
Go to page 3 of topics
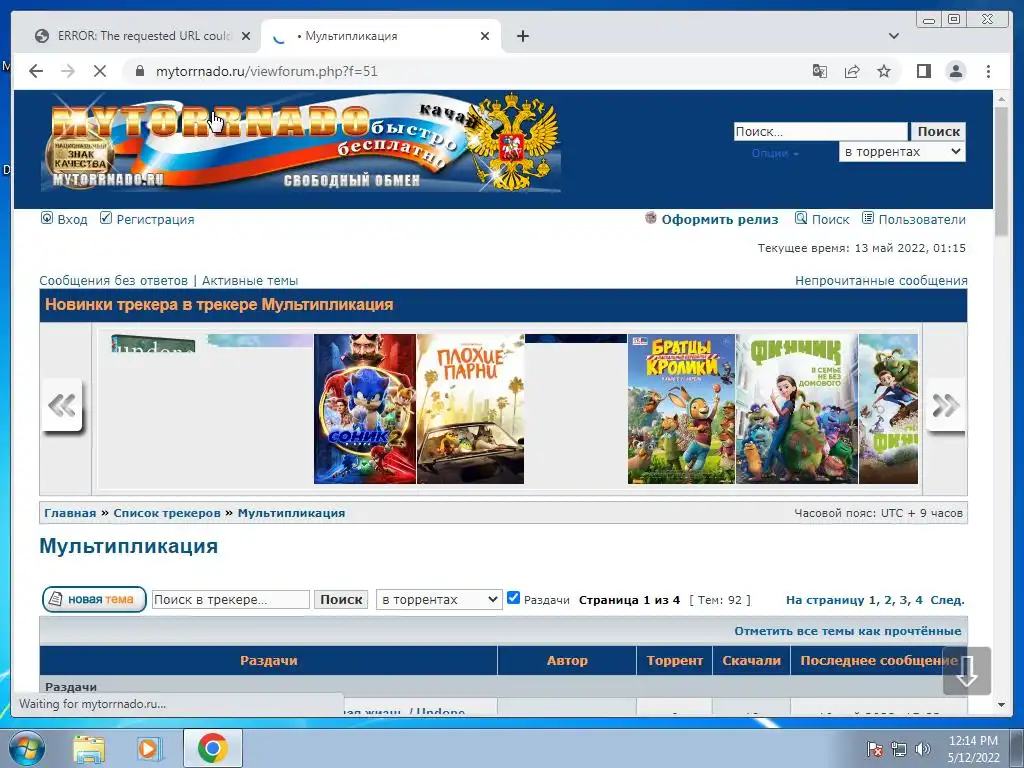[x=904, y=600]
